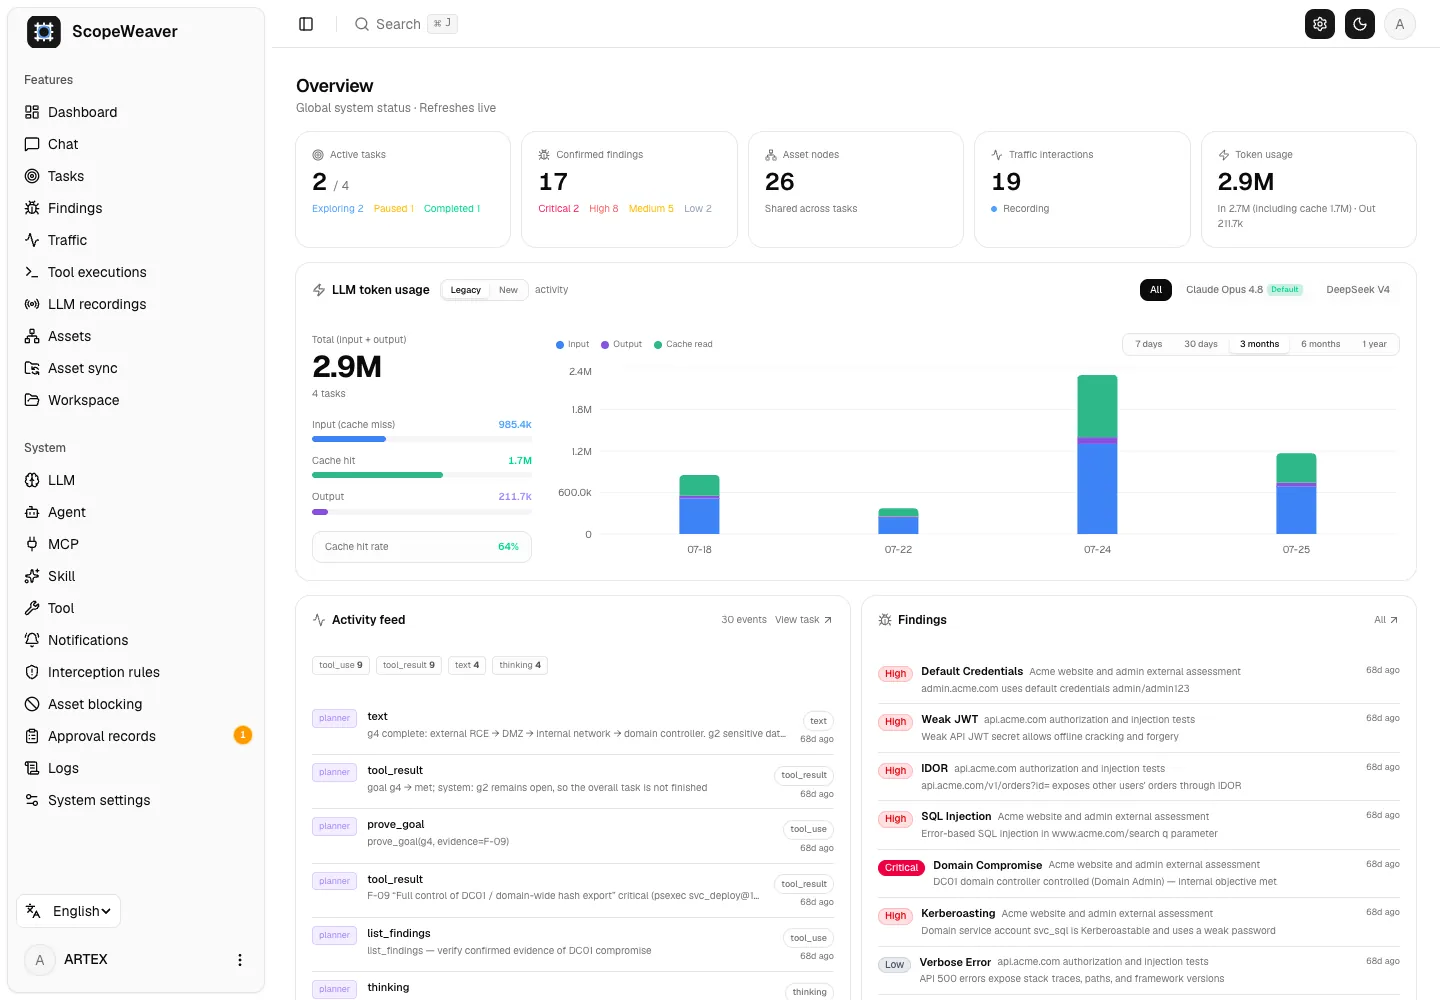
Task: Open Tool executions page
Action: 136,272
